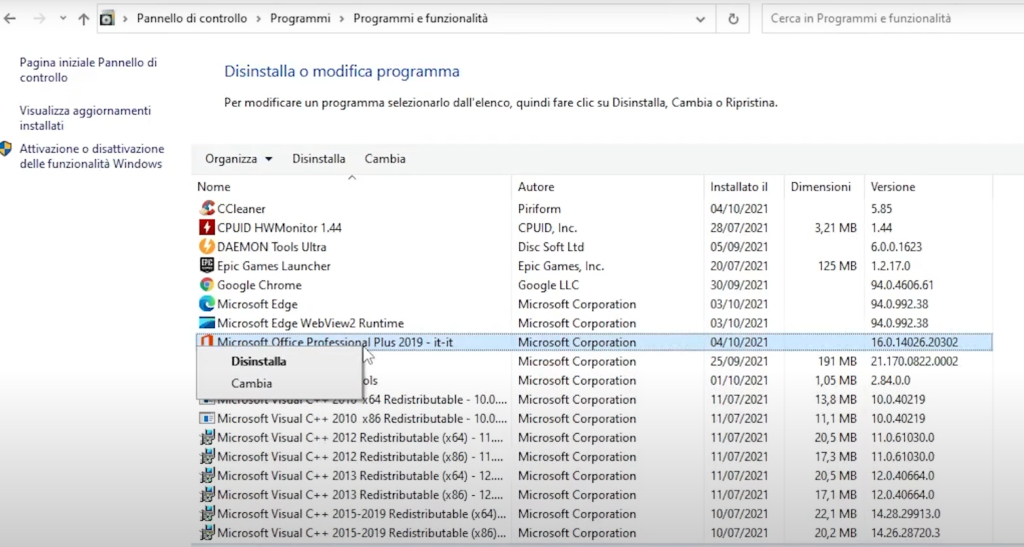The width and height of the screenshot is (1024, 547).
Task: Click the Google Chrome icon in list
Action: pyautogui.click(x=207, y=285)
